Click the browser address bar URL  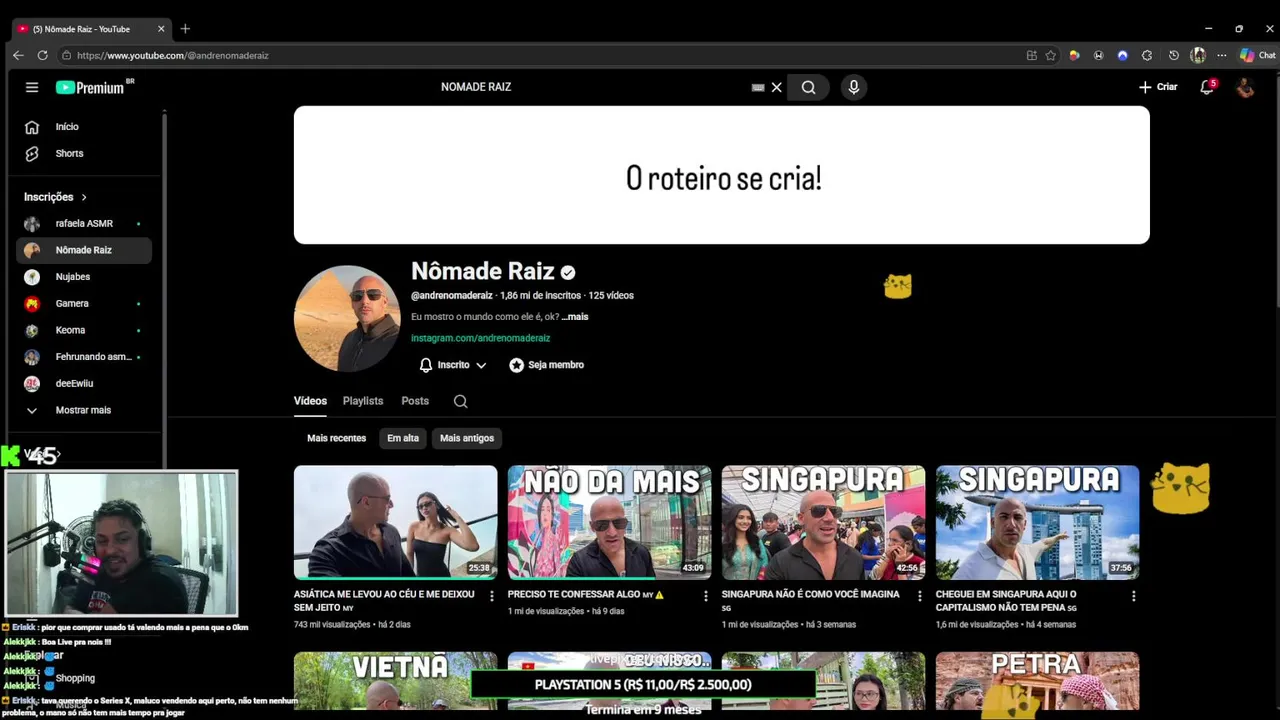point(172,56)
